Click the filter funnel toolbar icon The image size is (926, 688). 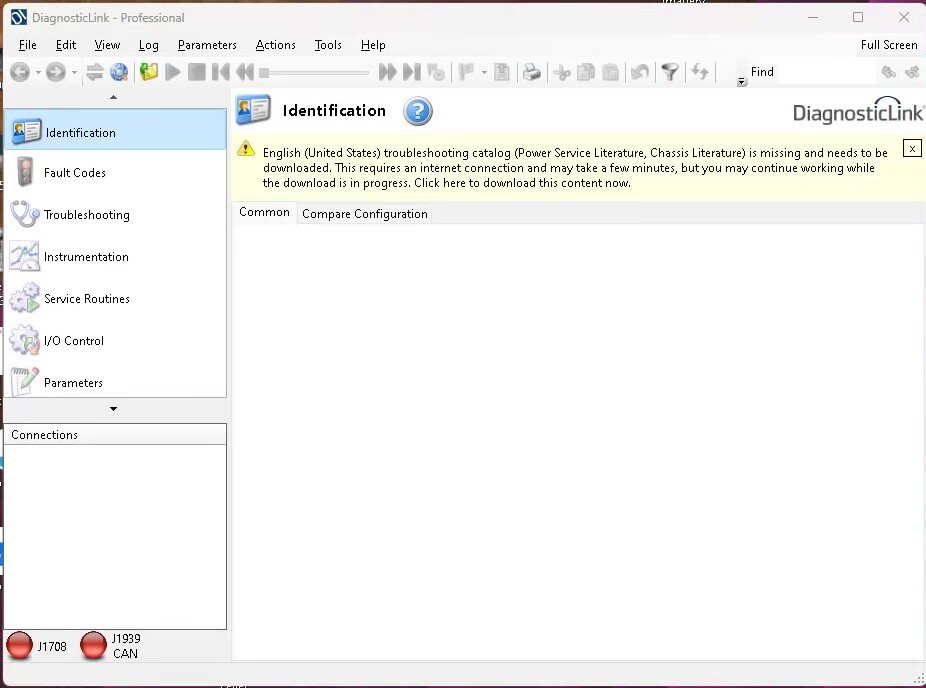coord(670,72)
